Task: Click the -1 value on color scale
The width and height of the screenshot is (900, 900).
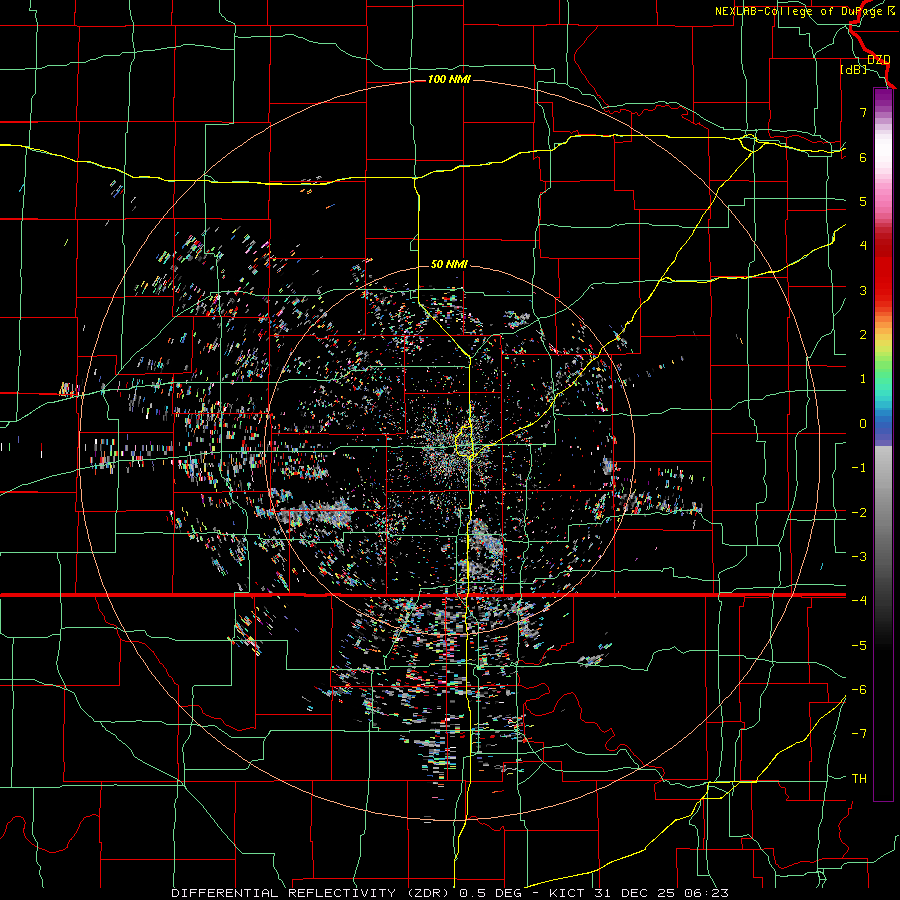Action: point(859,468)
